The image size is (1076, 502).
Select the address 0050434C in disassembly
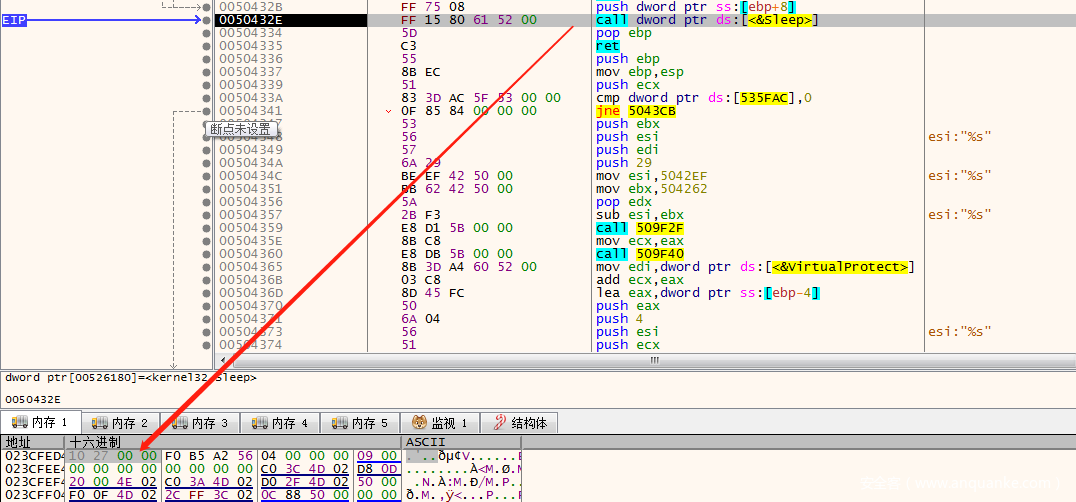click(x=251, y=176)
